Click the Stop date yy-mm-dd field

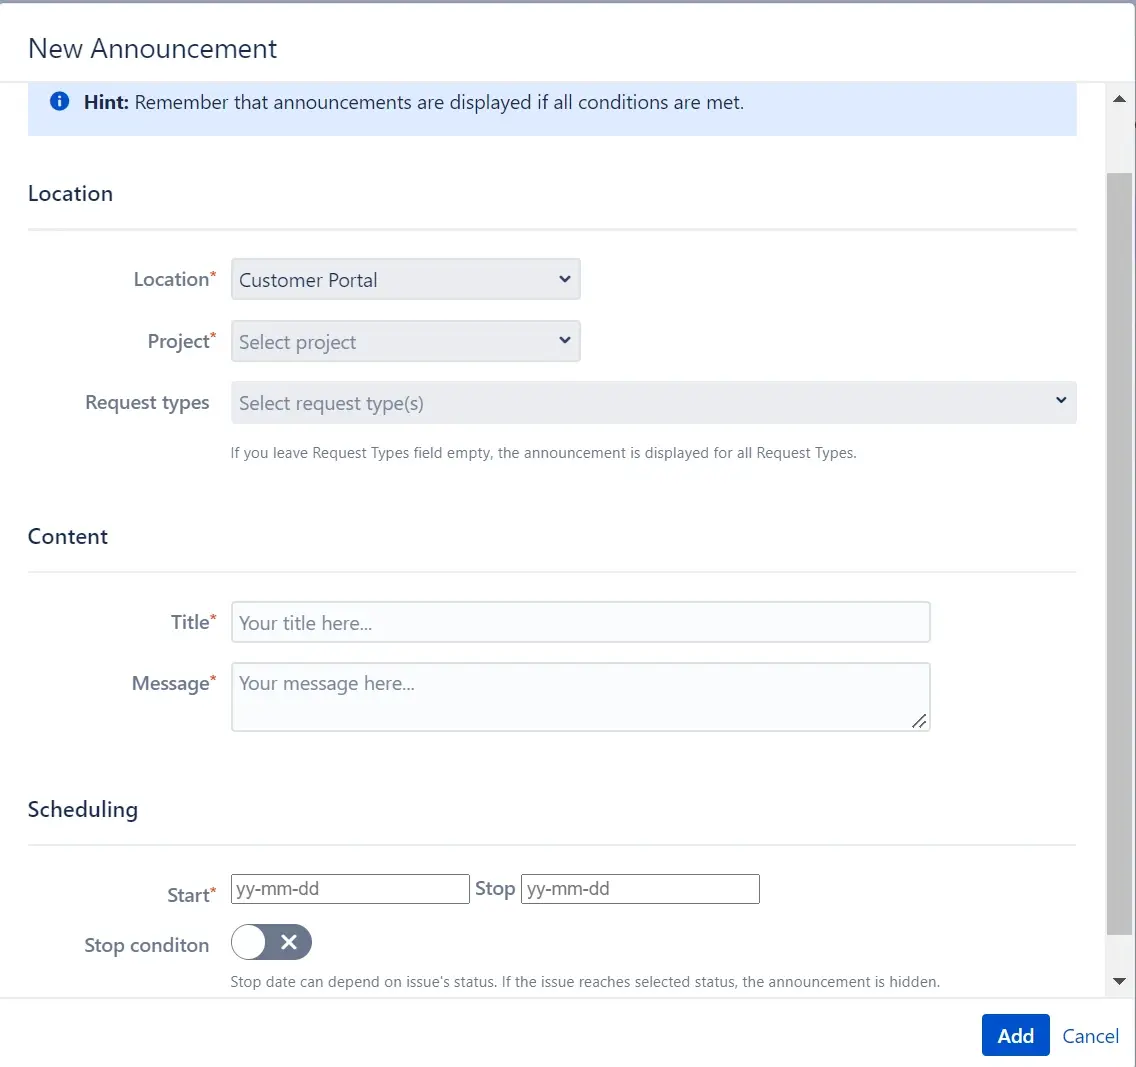coord(639,888)
